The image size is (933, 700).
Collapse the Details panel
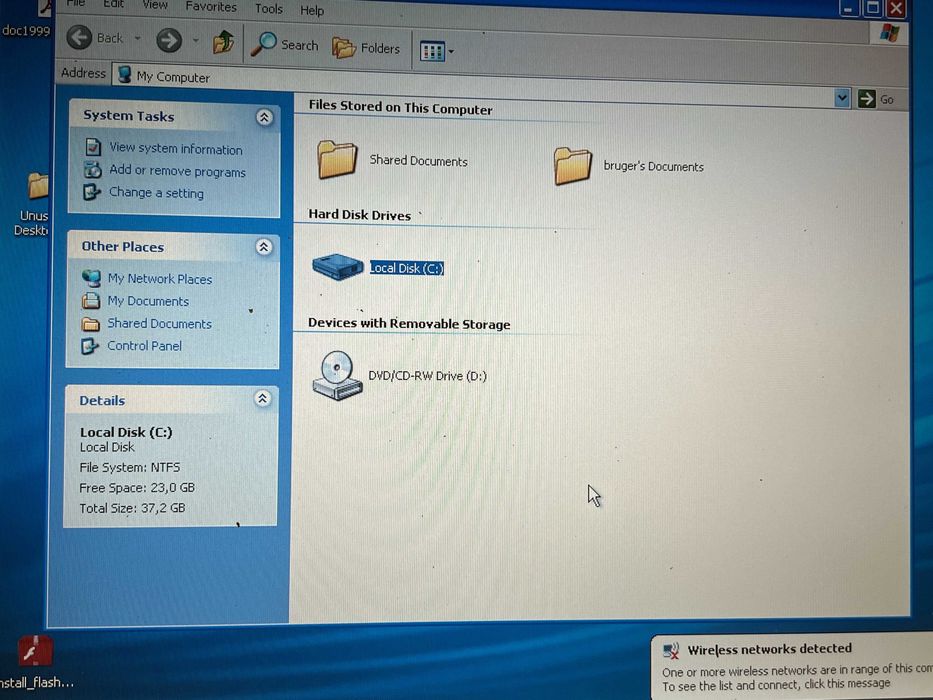click(262, 399)
